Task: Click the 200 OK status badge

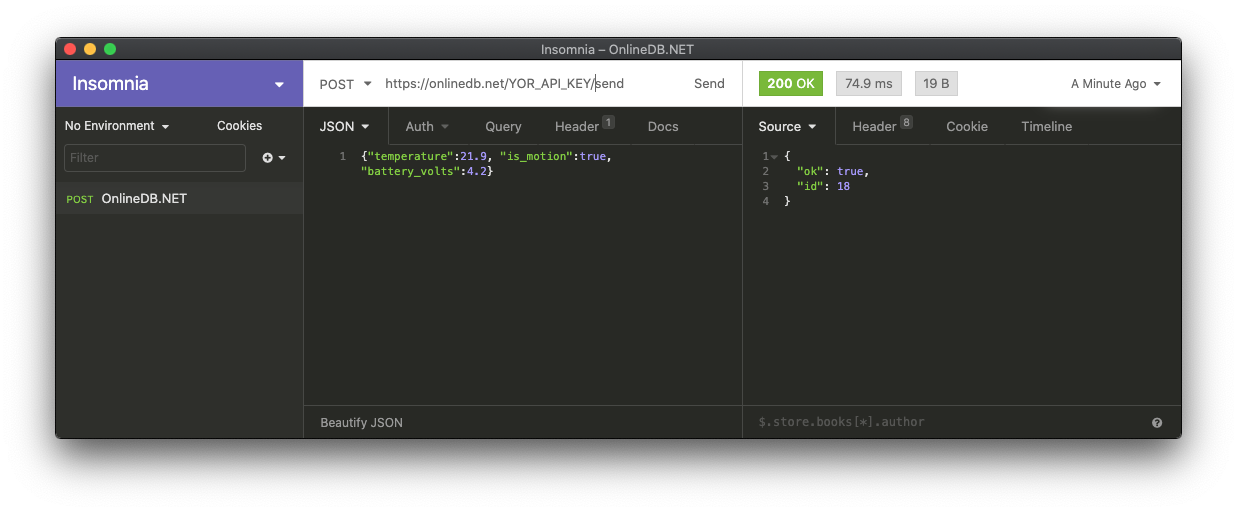Action: point(791,84)
